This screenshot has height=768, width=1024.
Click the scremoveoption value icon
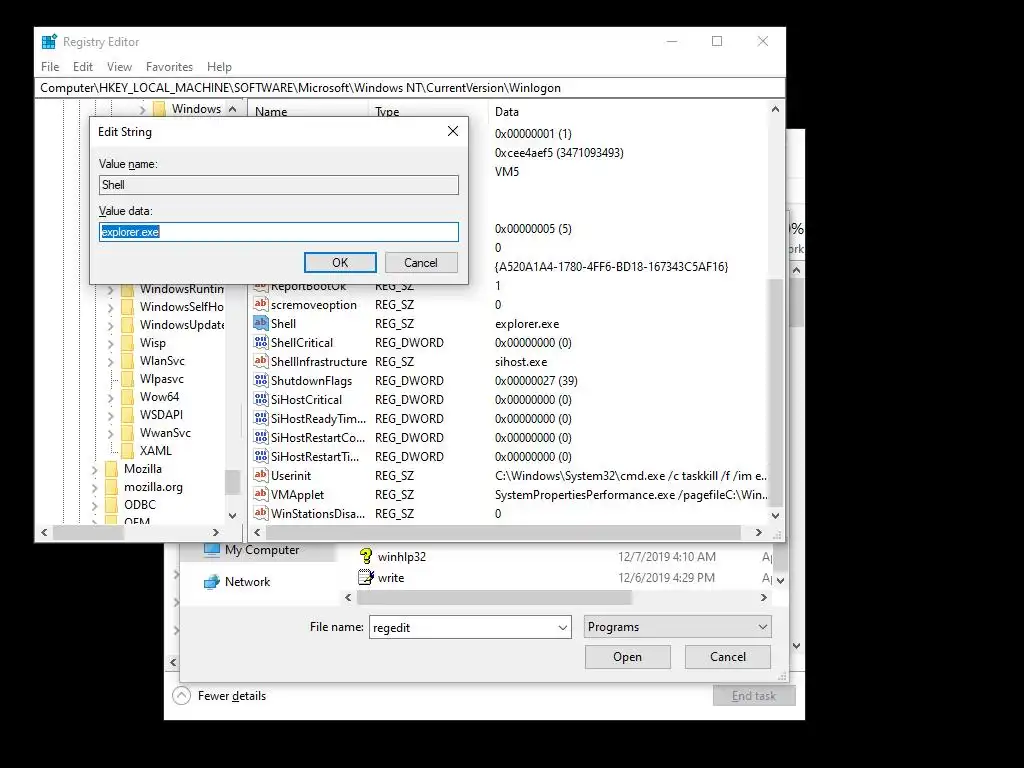coord(261,304)
